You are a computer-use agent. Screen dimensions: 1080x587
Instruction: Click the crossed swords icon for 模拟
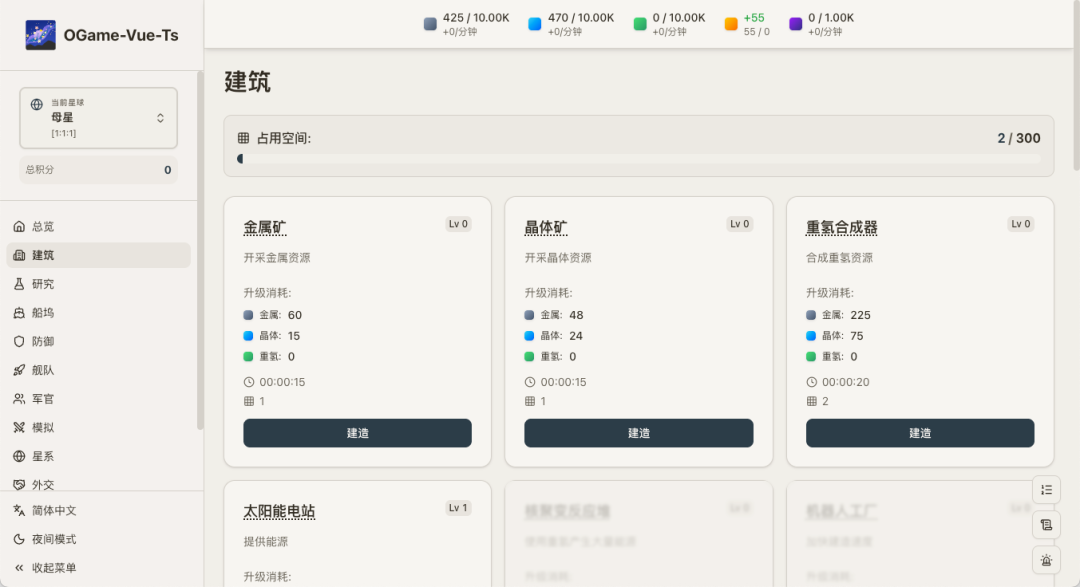[19, 428]
